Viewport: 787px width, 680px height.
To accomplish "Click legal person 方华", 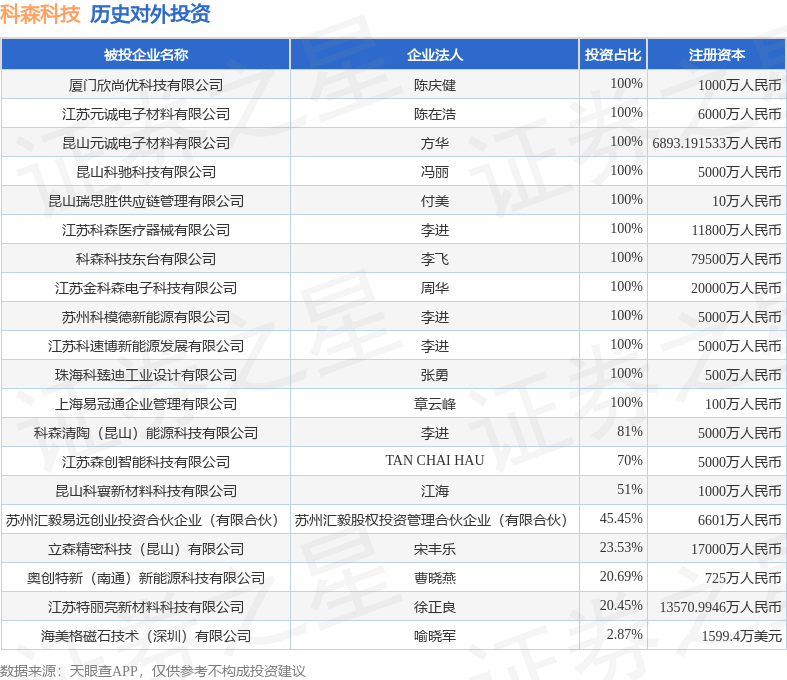I will click(x=435, y=143).
